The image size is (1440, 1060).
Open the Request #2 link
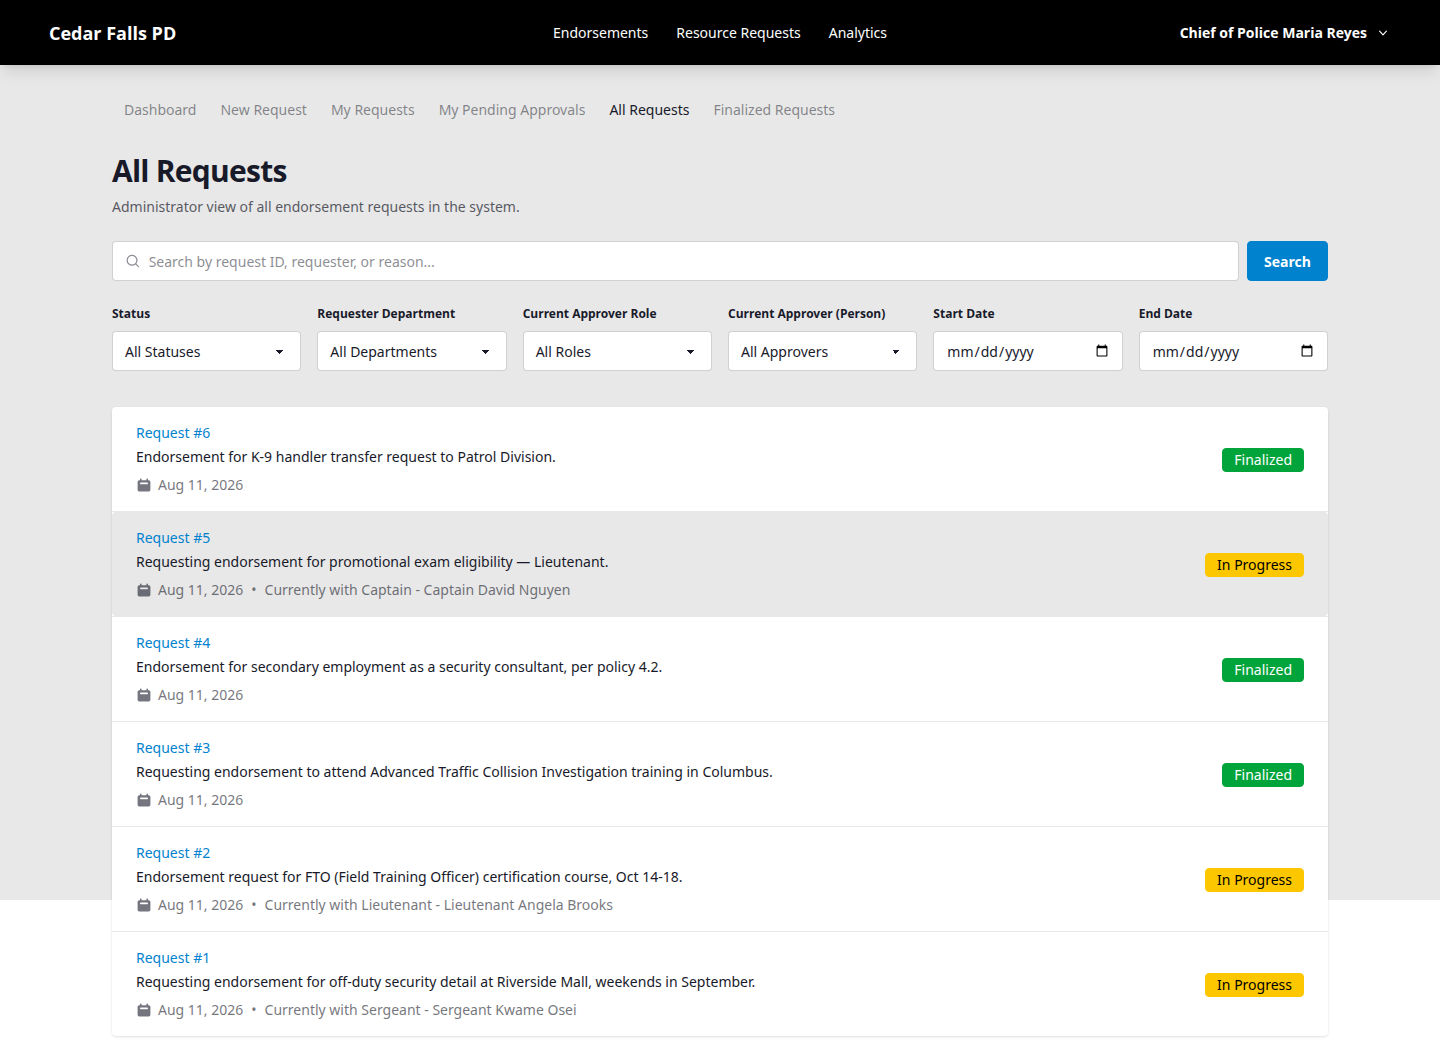point(173,853)
